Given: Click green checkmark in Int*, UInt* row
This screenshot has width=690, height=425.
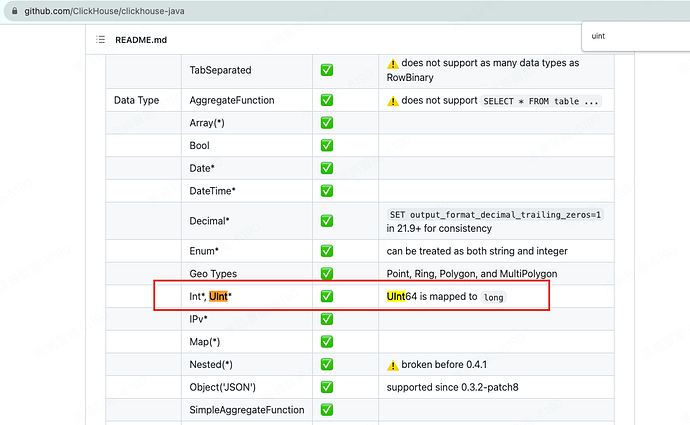Looking at the screenshot, I should point(327,296).
